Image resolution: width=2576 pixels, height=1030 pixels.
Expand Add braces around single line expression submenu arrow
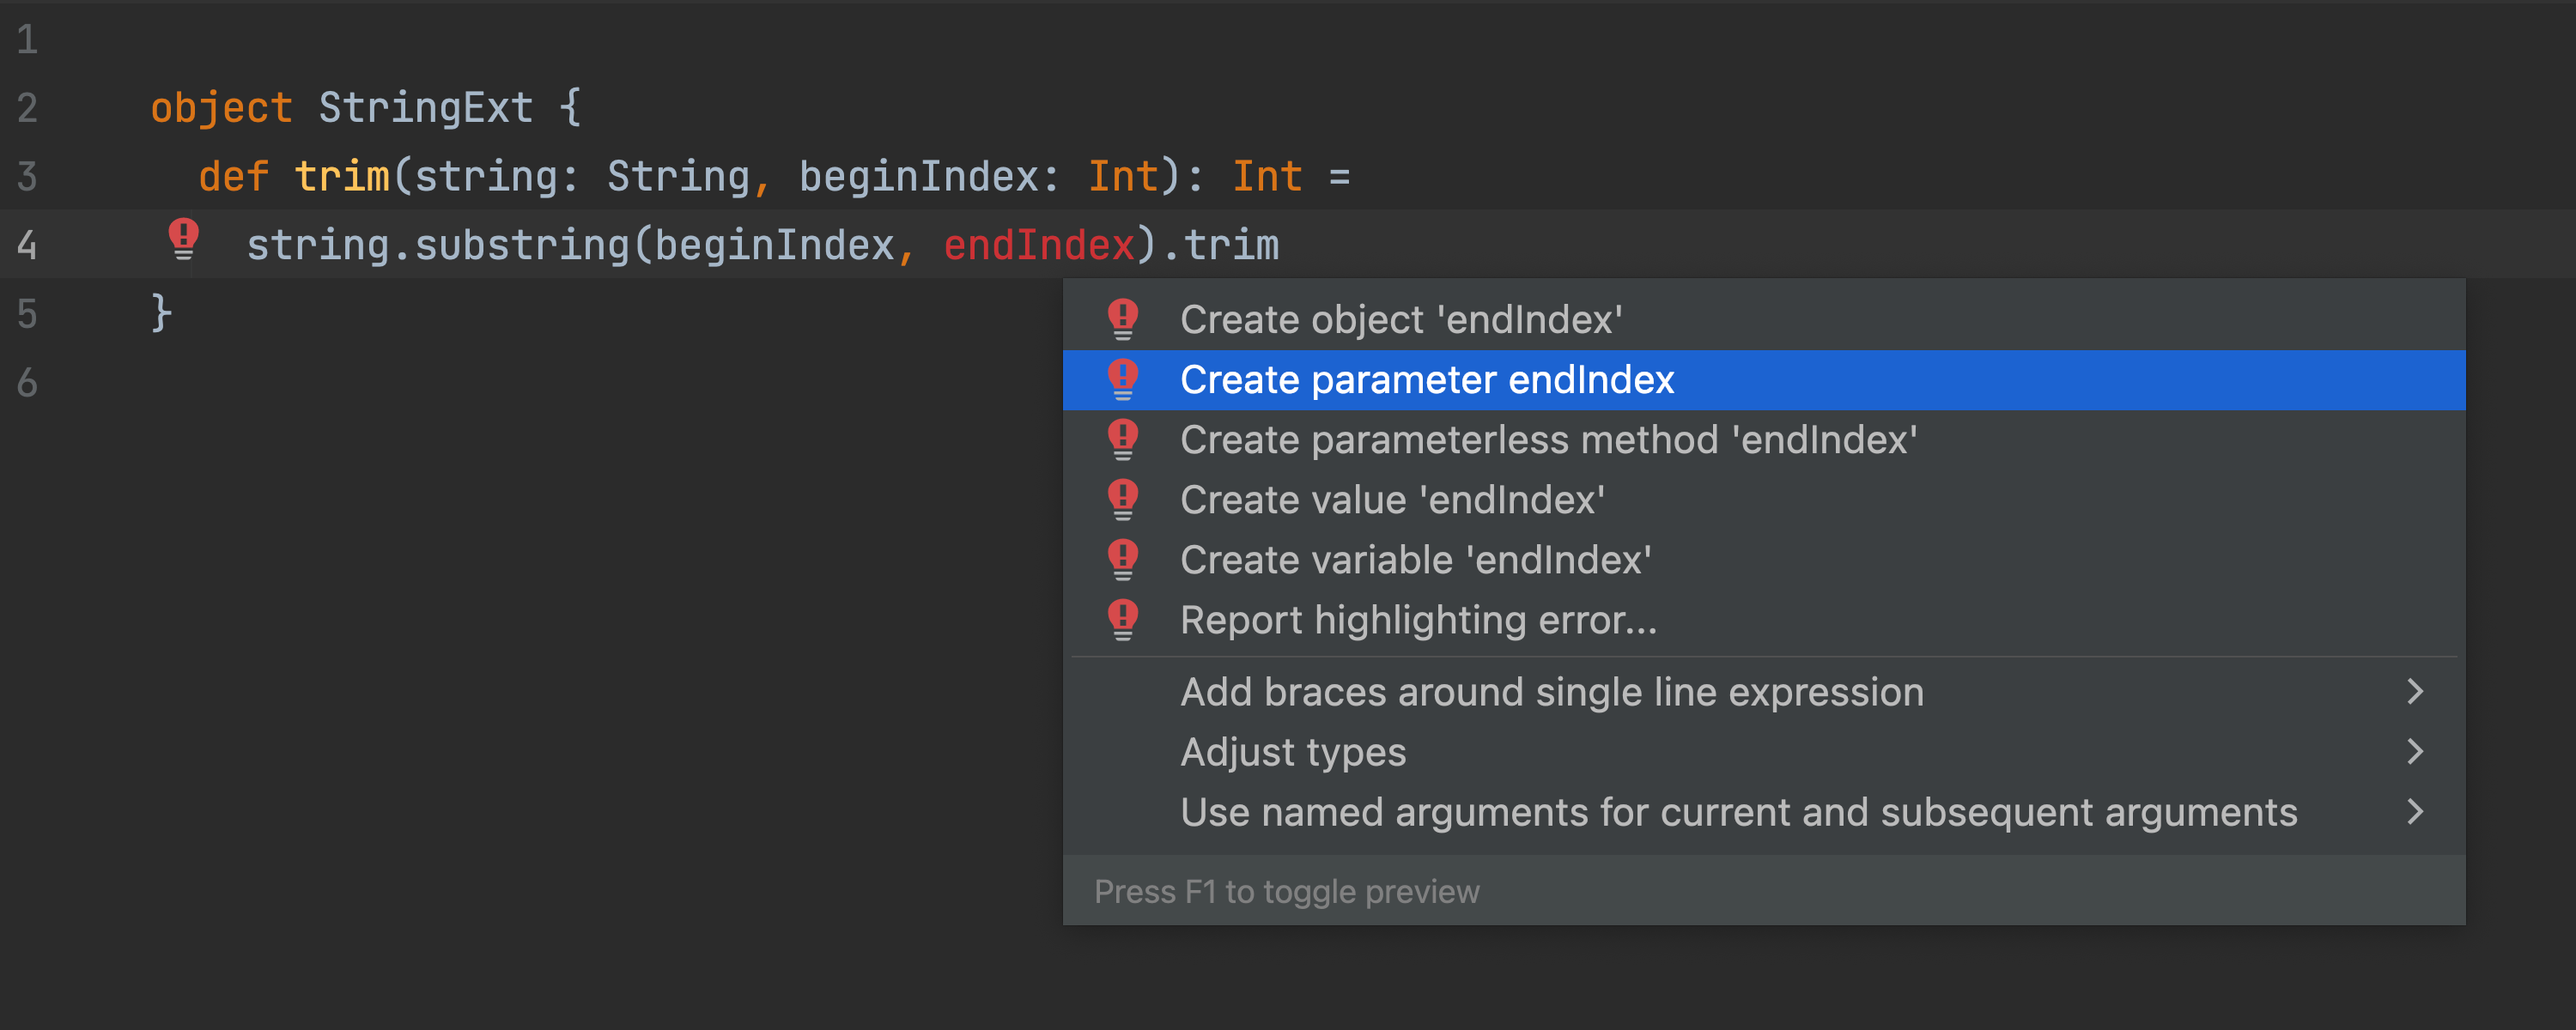click(x=2415, y=691)
